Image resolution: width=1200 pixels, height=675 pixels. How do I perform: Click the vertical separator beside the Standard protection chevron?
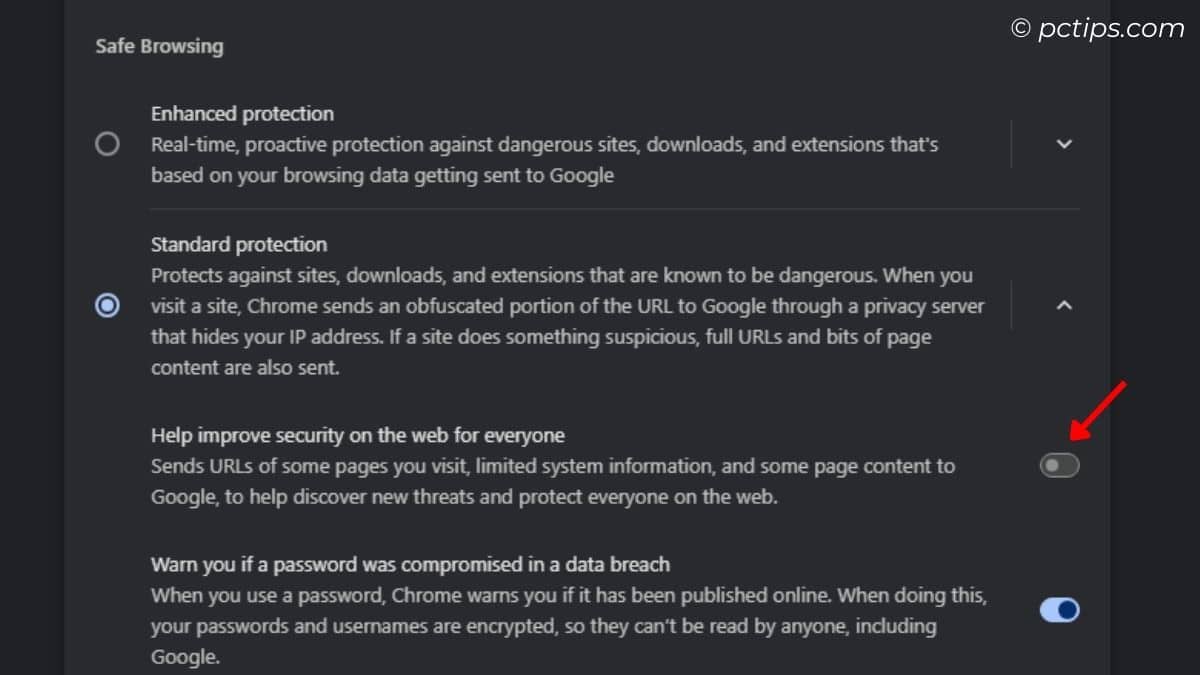point(1011,305)
